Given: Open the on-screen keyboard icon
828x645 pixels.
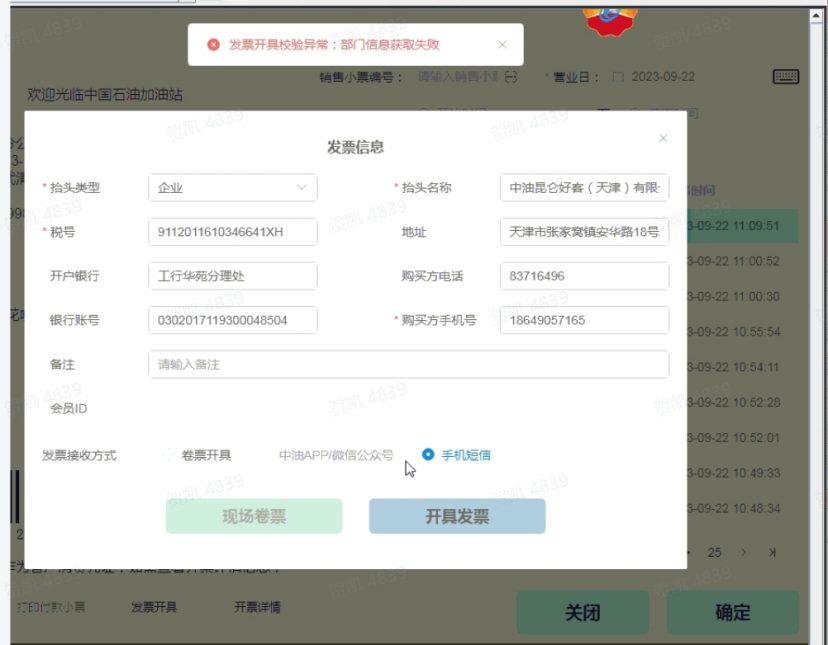Looking at the screenshot, I should [785, 77].
